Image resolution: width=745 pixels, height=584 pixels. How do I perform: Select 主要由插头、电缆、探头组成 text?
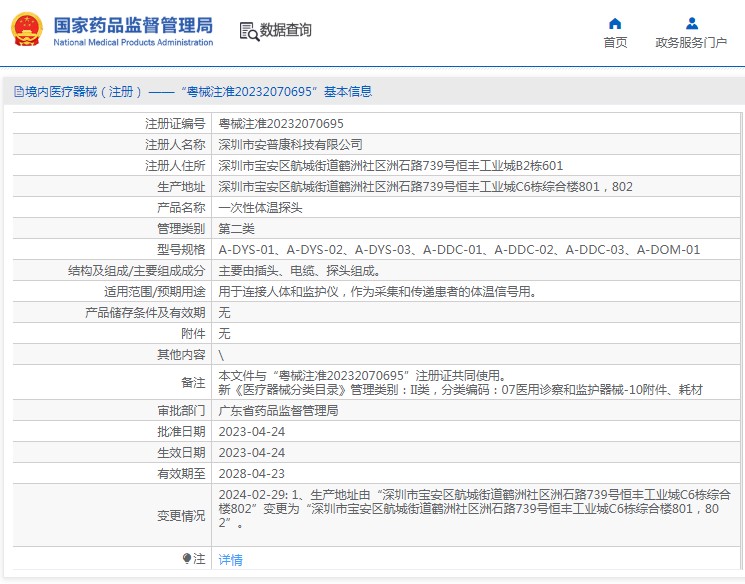[x=299, y=271]
